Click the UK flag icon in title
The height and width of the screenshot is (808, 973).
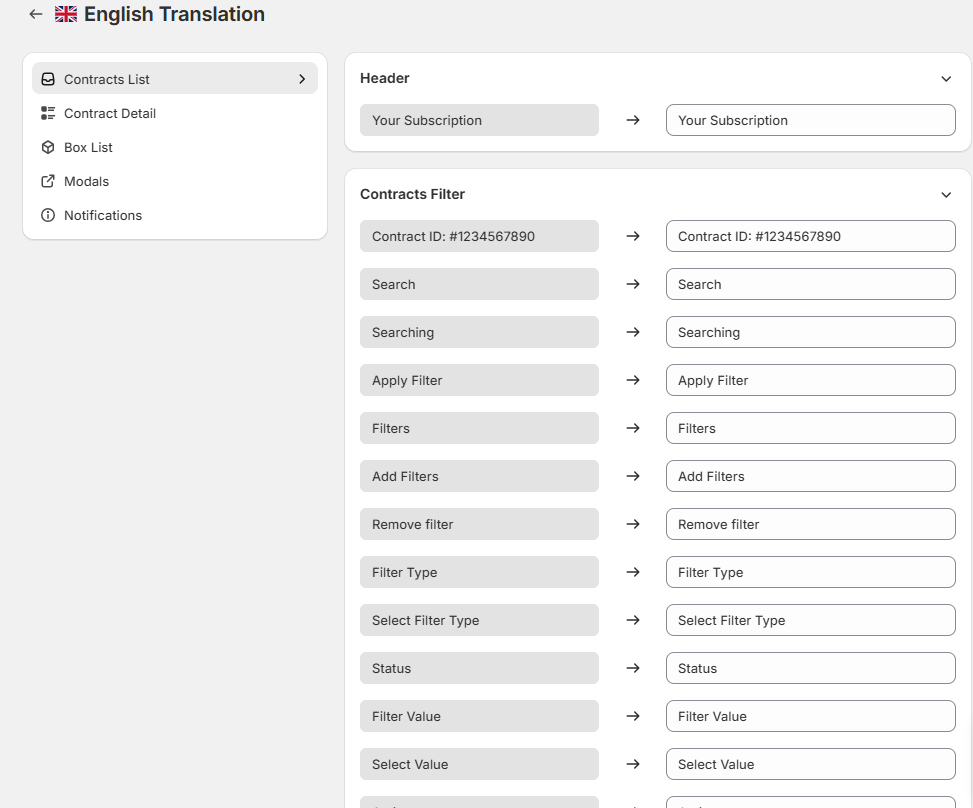pyautogui.click(x=66, y=14)
